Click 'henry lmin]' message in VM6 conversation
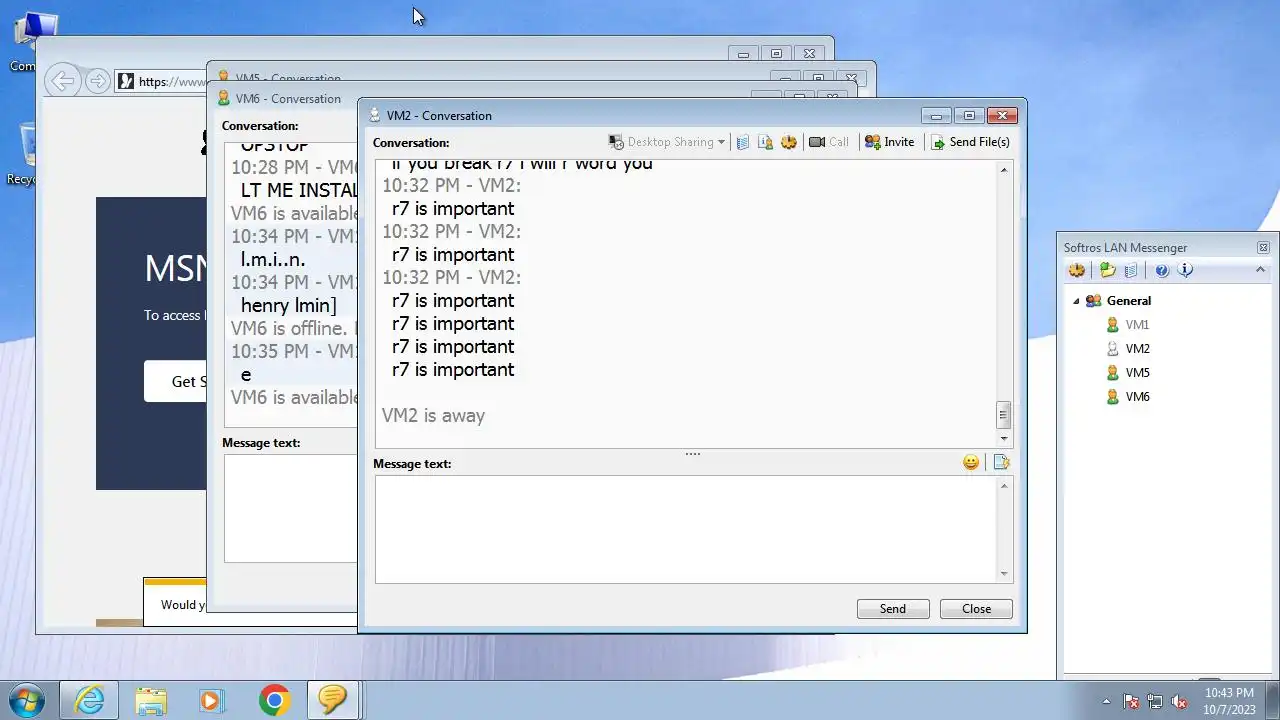The image size is (1280, 720). [289, 305]
